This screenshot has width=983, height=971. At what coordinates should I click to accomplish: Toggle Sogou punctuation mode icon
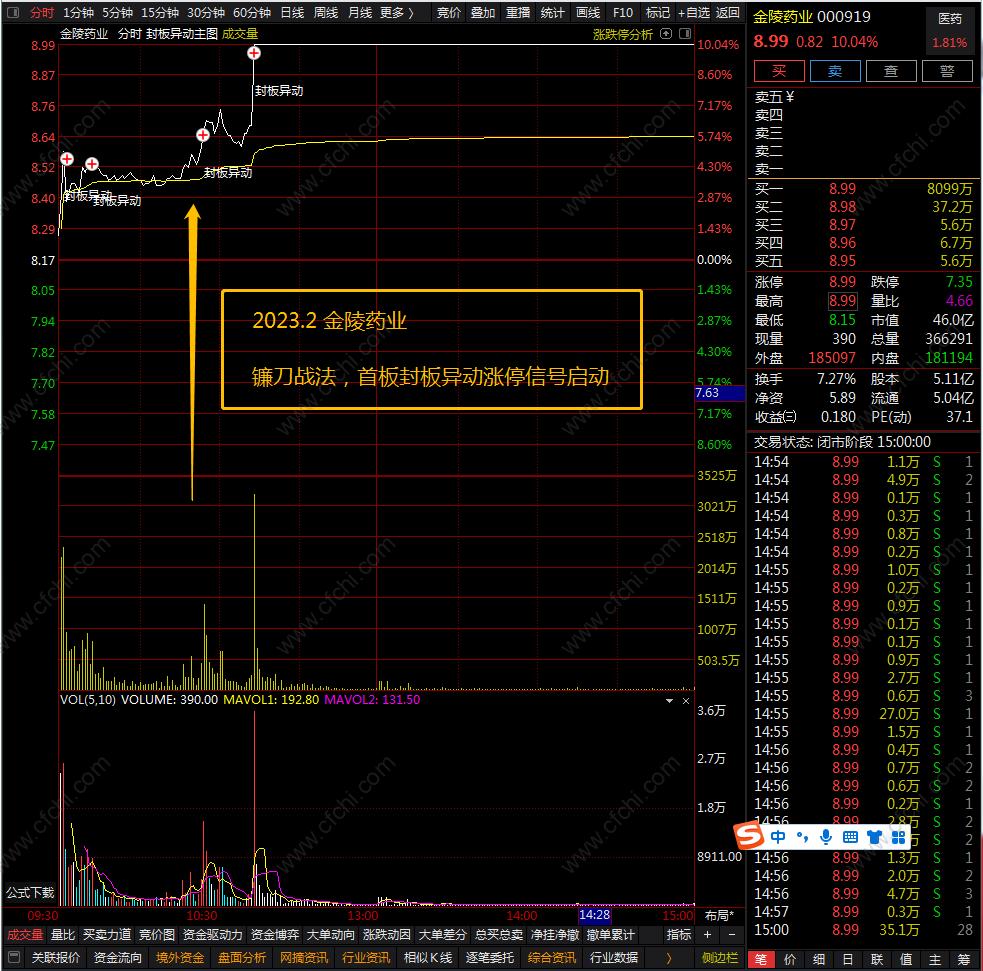(802, 837)
